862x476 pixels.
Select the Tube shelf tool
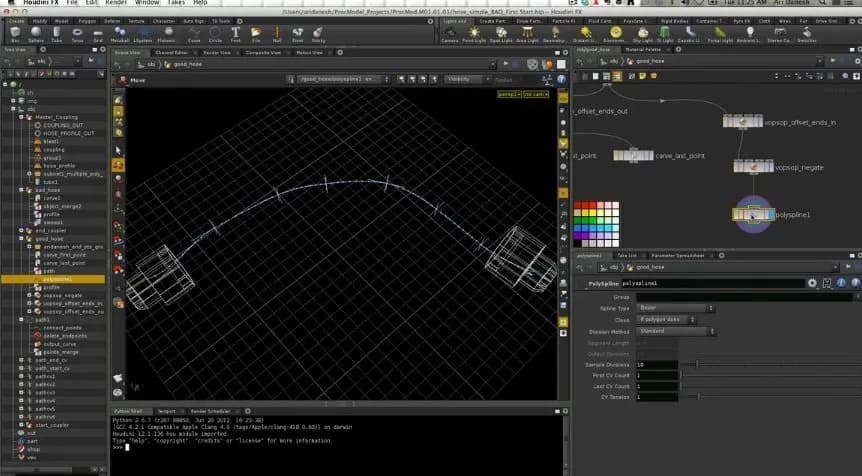point(57,34)
